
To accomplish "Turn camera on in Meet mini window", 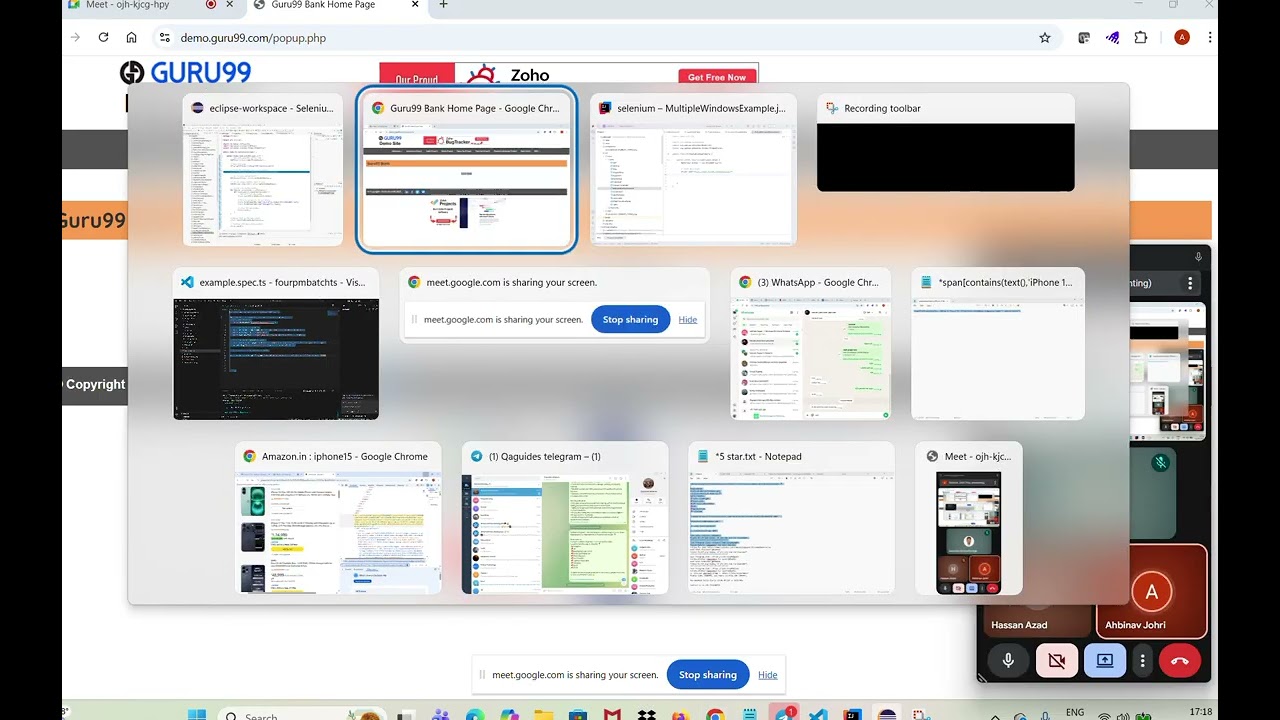I will coord(1057,661).
